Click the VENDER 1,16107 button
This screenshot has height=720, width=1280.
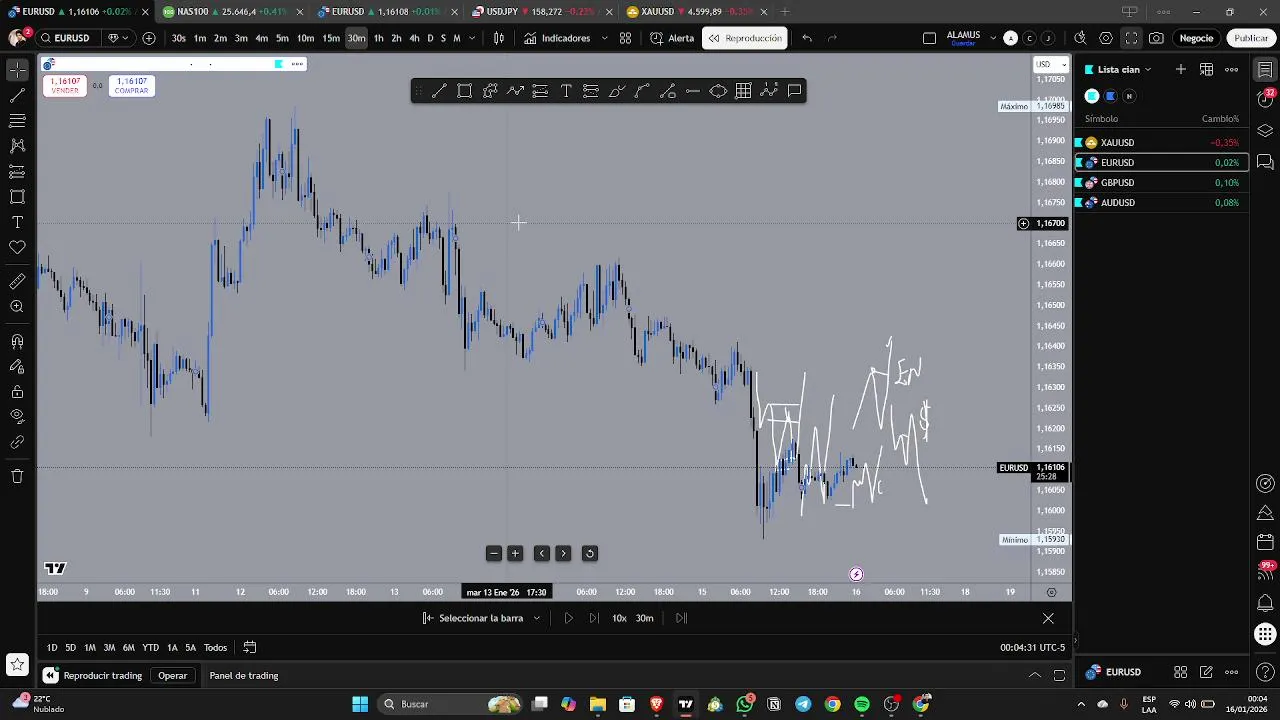pyautogui.click(x=65, y=86)
